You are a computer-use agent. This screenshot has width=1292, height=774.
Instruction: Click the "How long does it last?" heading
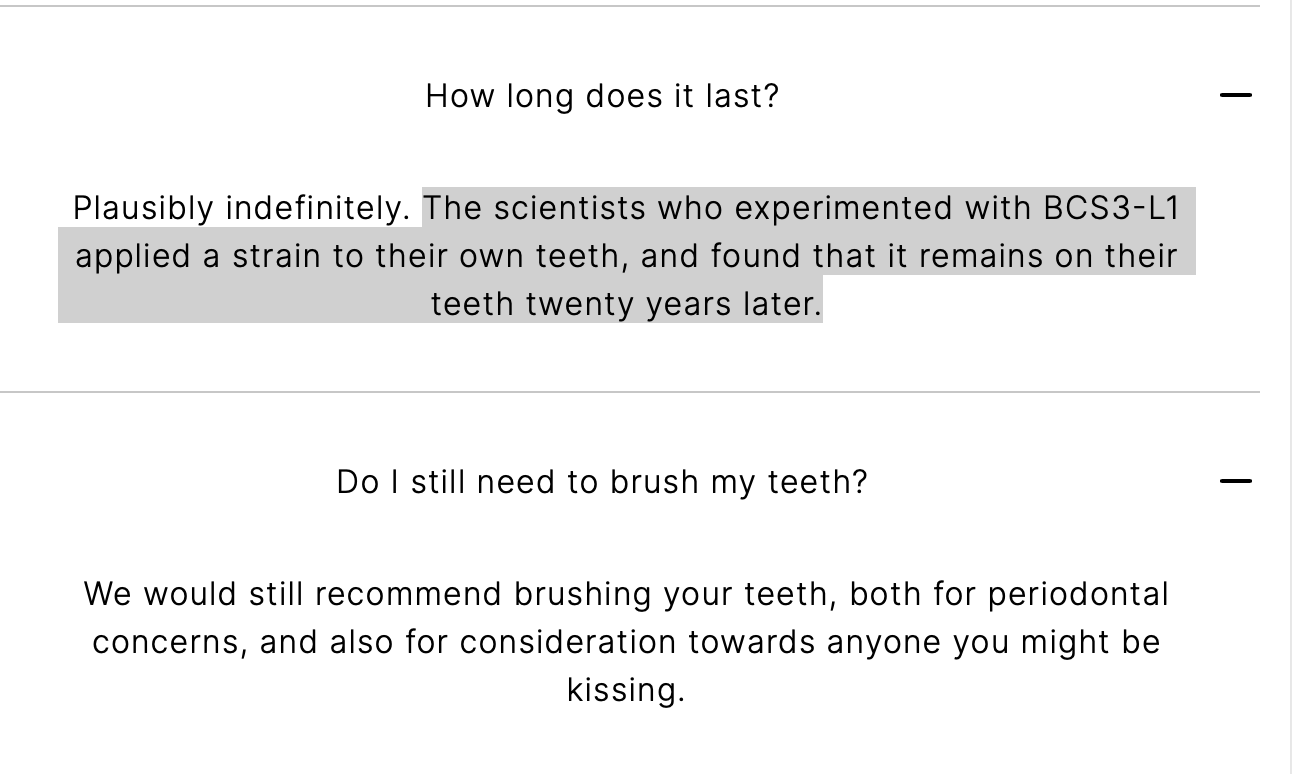[601, 96]
